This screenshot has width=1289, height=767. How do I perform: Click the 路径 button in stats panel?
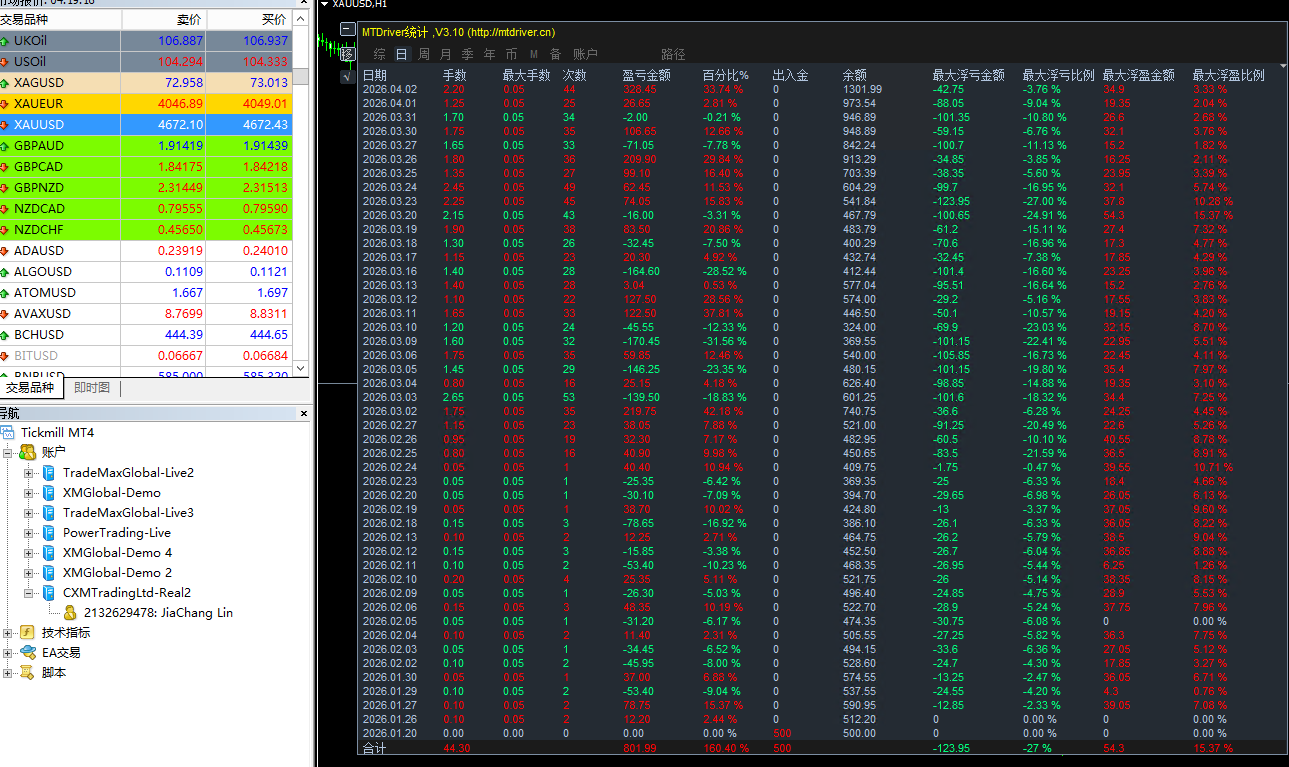[673, 54]
